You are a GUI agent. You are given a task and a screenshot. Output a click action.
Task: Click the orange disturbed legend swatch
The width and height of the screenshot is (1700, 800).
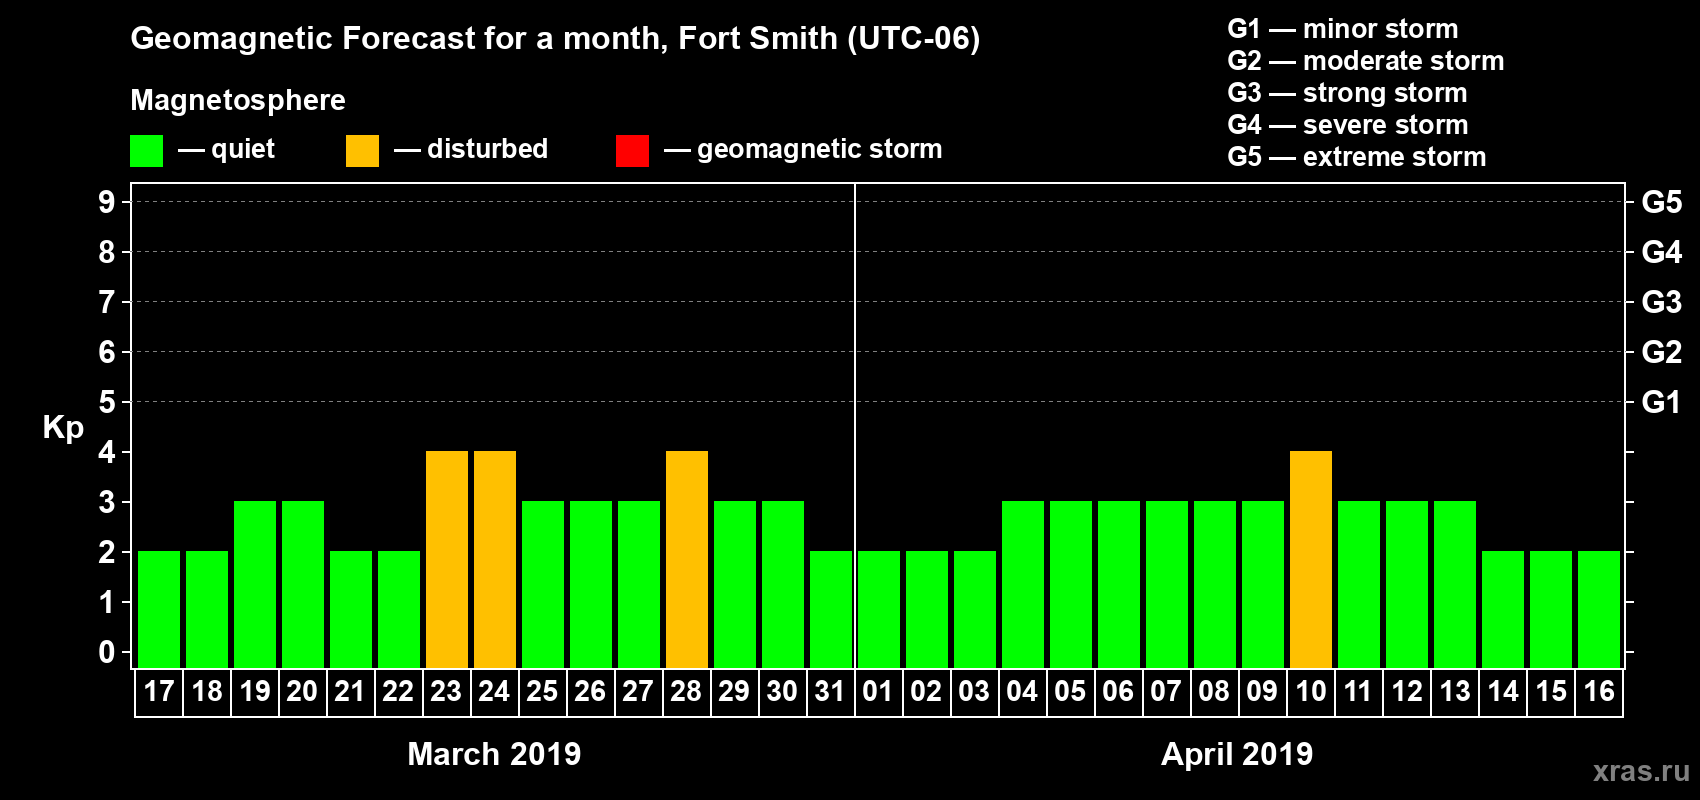coord(362,151)
